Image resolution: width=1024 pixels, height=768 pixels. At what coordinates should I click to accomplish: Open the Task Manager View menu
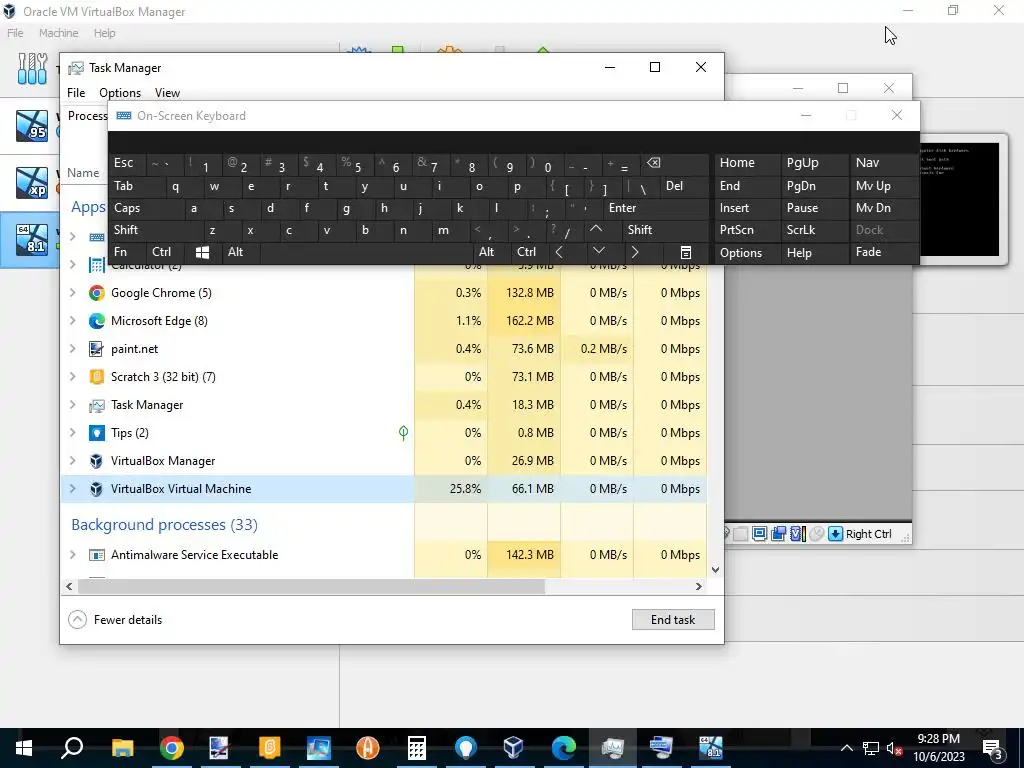167,93
